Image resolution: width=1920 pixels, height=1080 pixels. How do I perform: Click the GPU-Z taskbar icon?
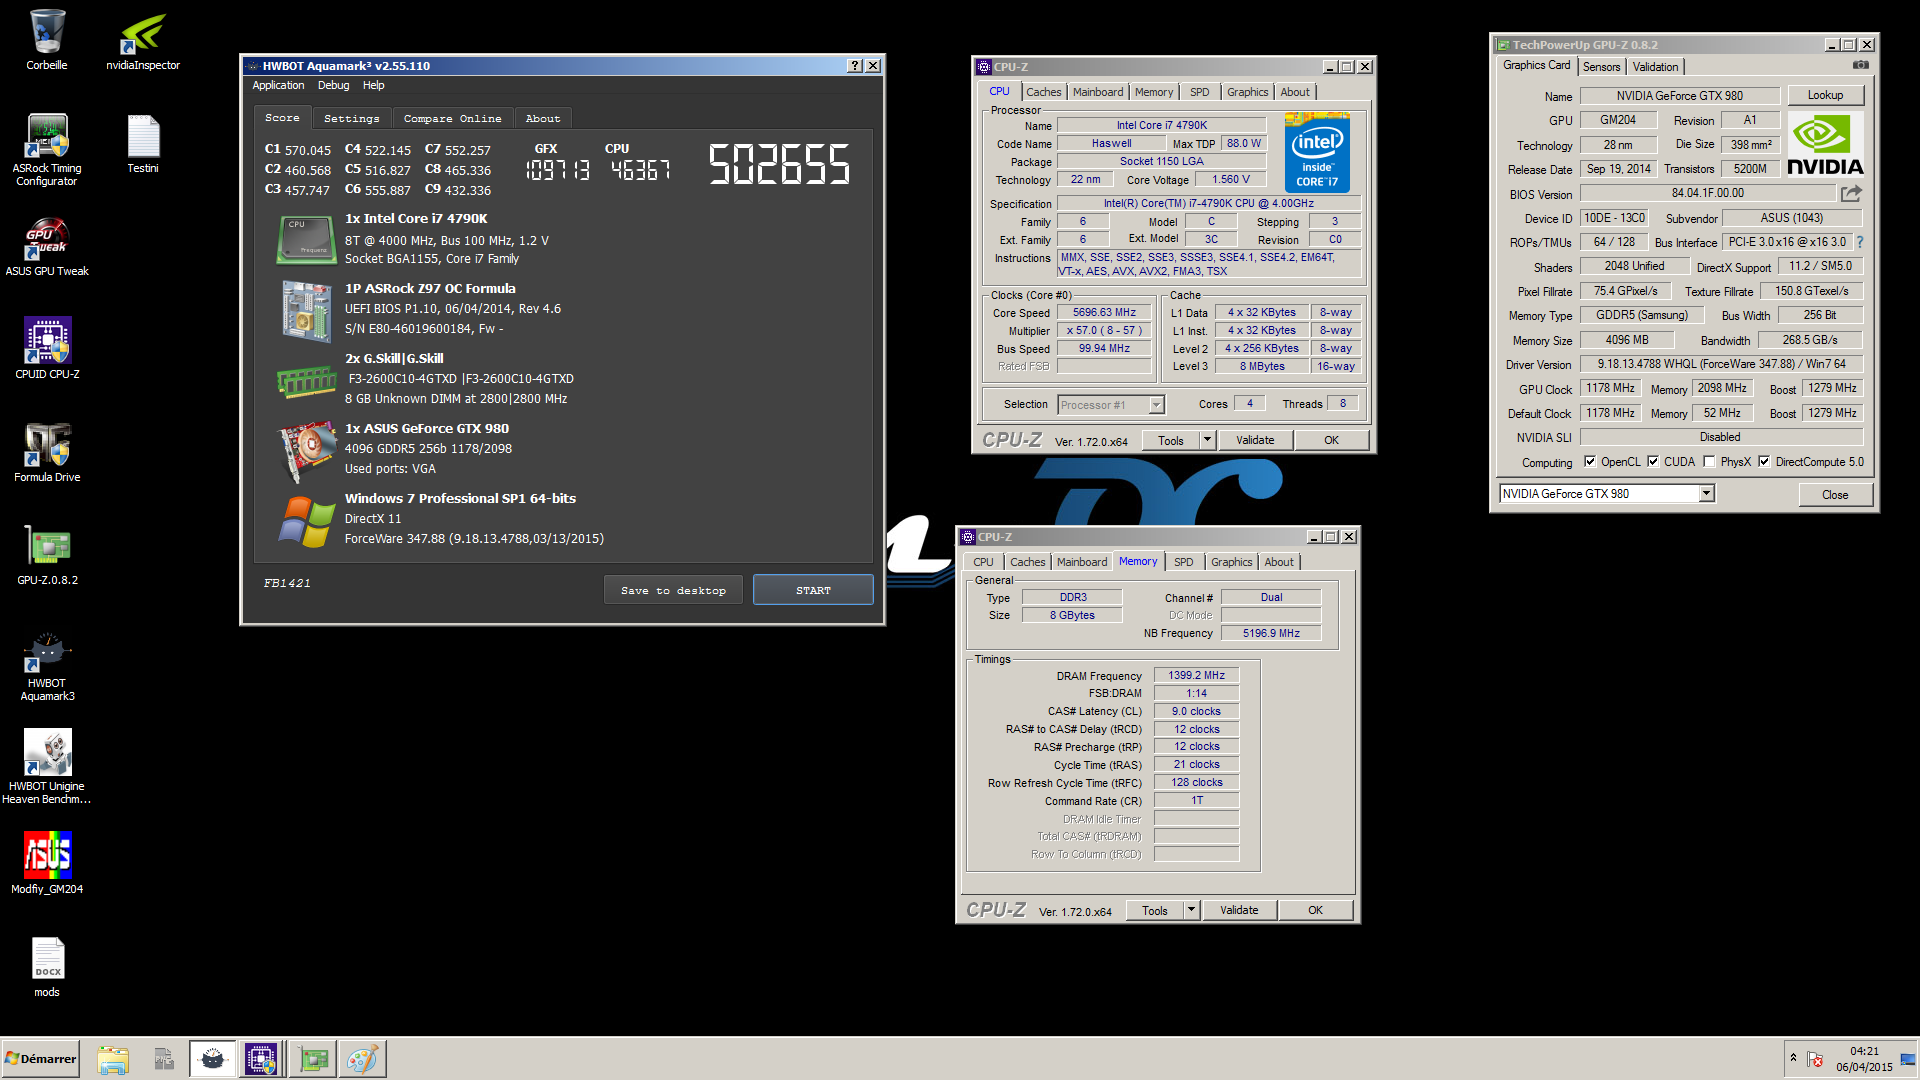coord(313,1059)
